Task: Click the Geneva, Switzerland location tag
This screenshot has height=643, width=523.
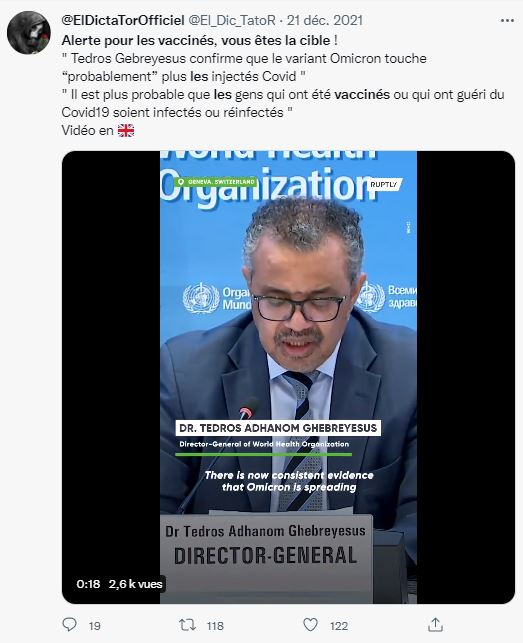Action: [x=216, y=182]
